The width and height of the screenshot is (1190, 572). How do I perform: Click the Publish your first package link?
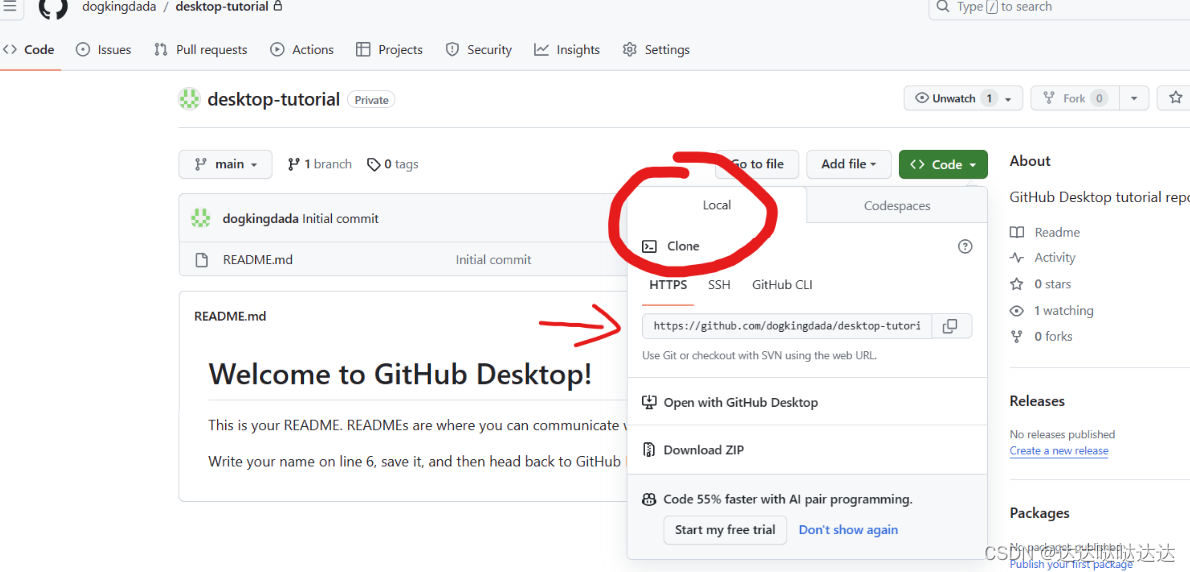1071,564
